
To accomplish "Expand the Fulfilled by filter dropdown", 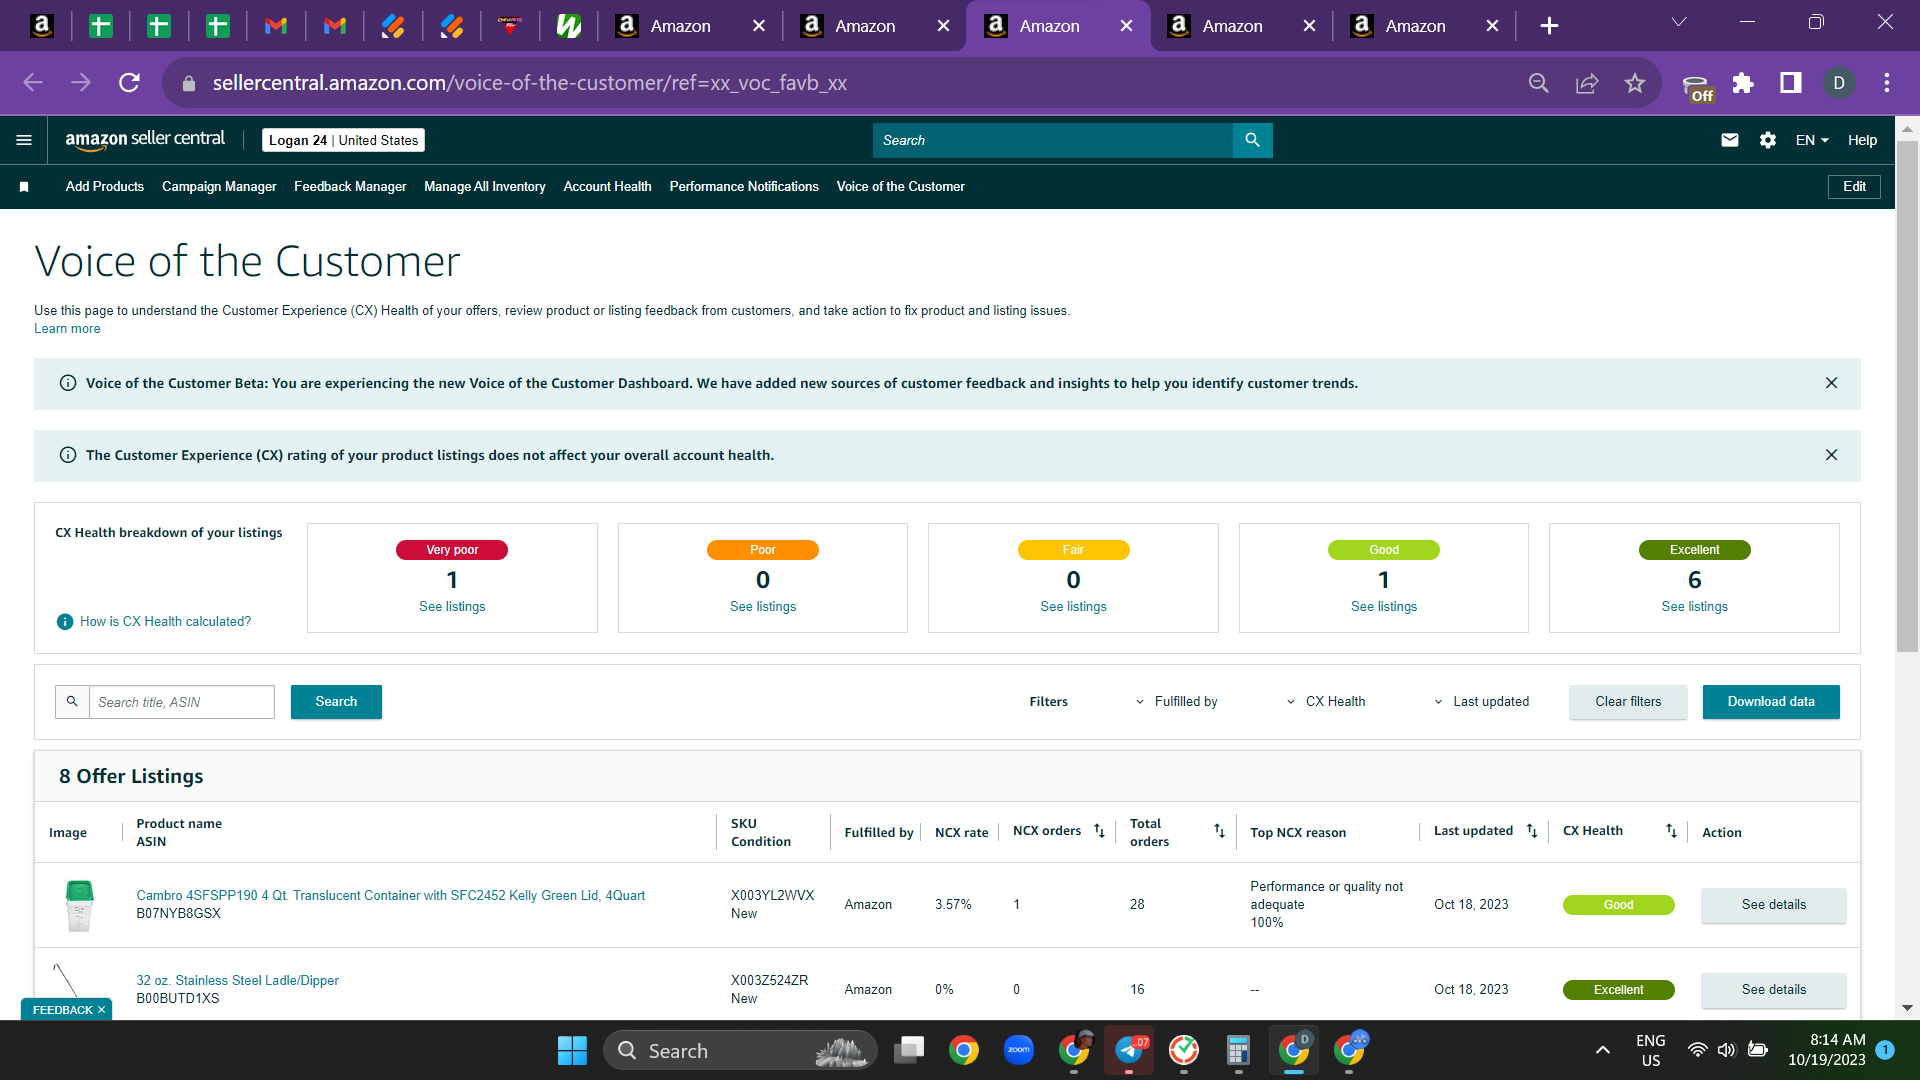I will [1176, 702].
